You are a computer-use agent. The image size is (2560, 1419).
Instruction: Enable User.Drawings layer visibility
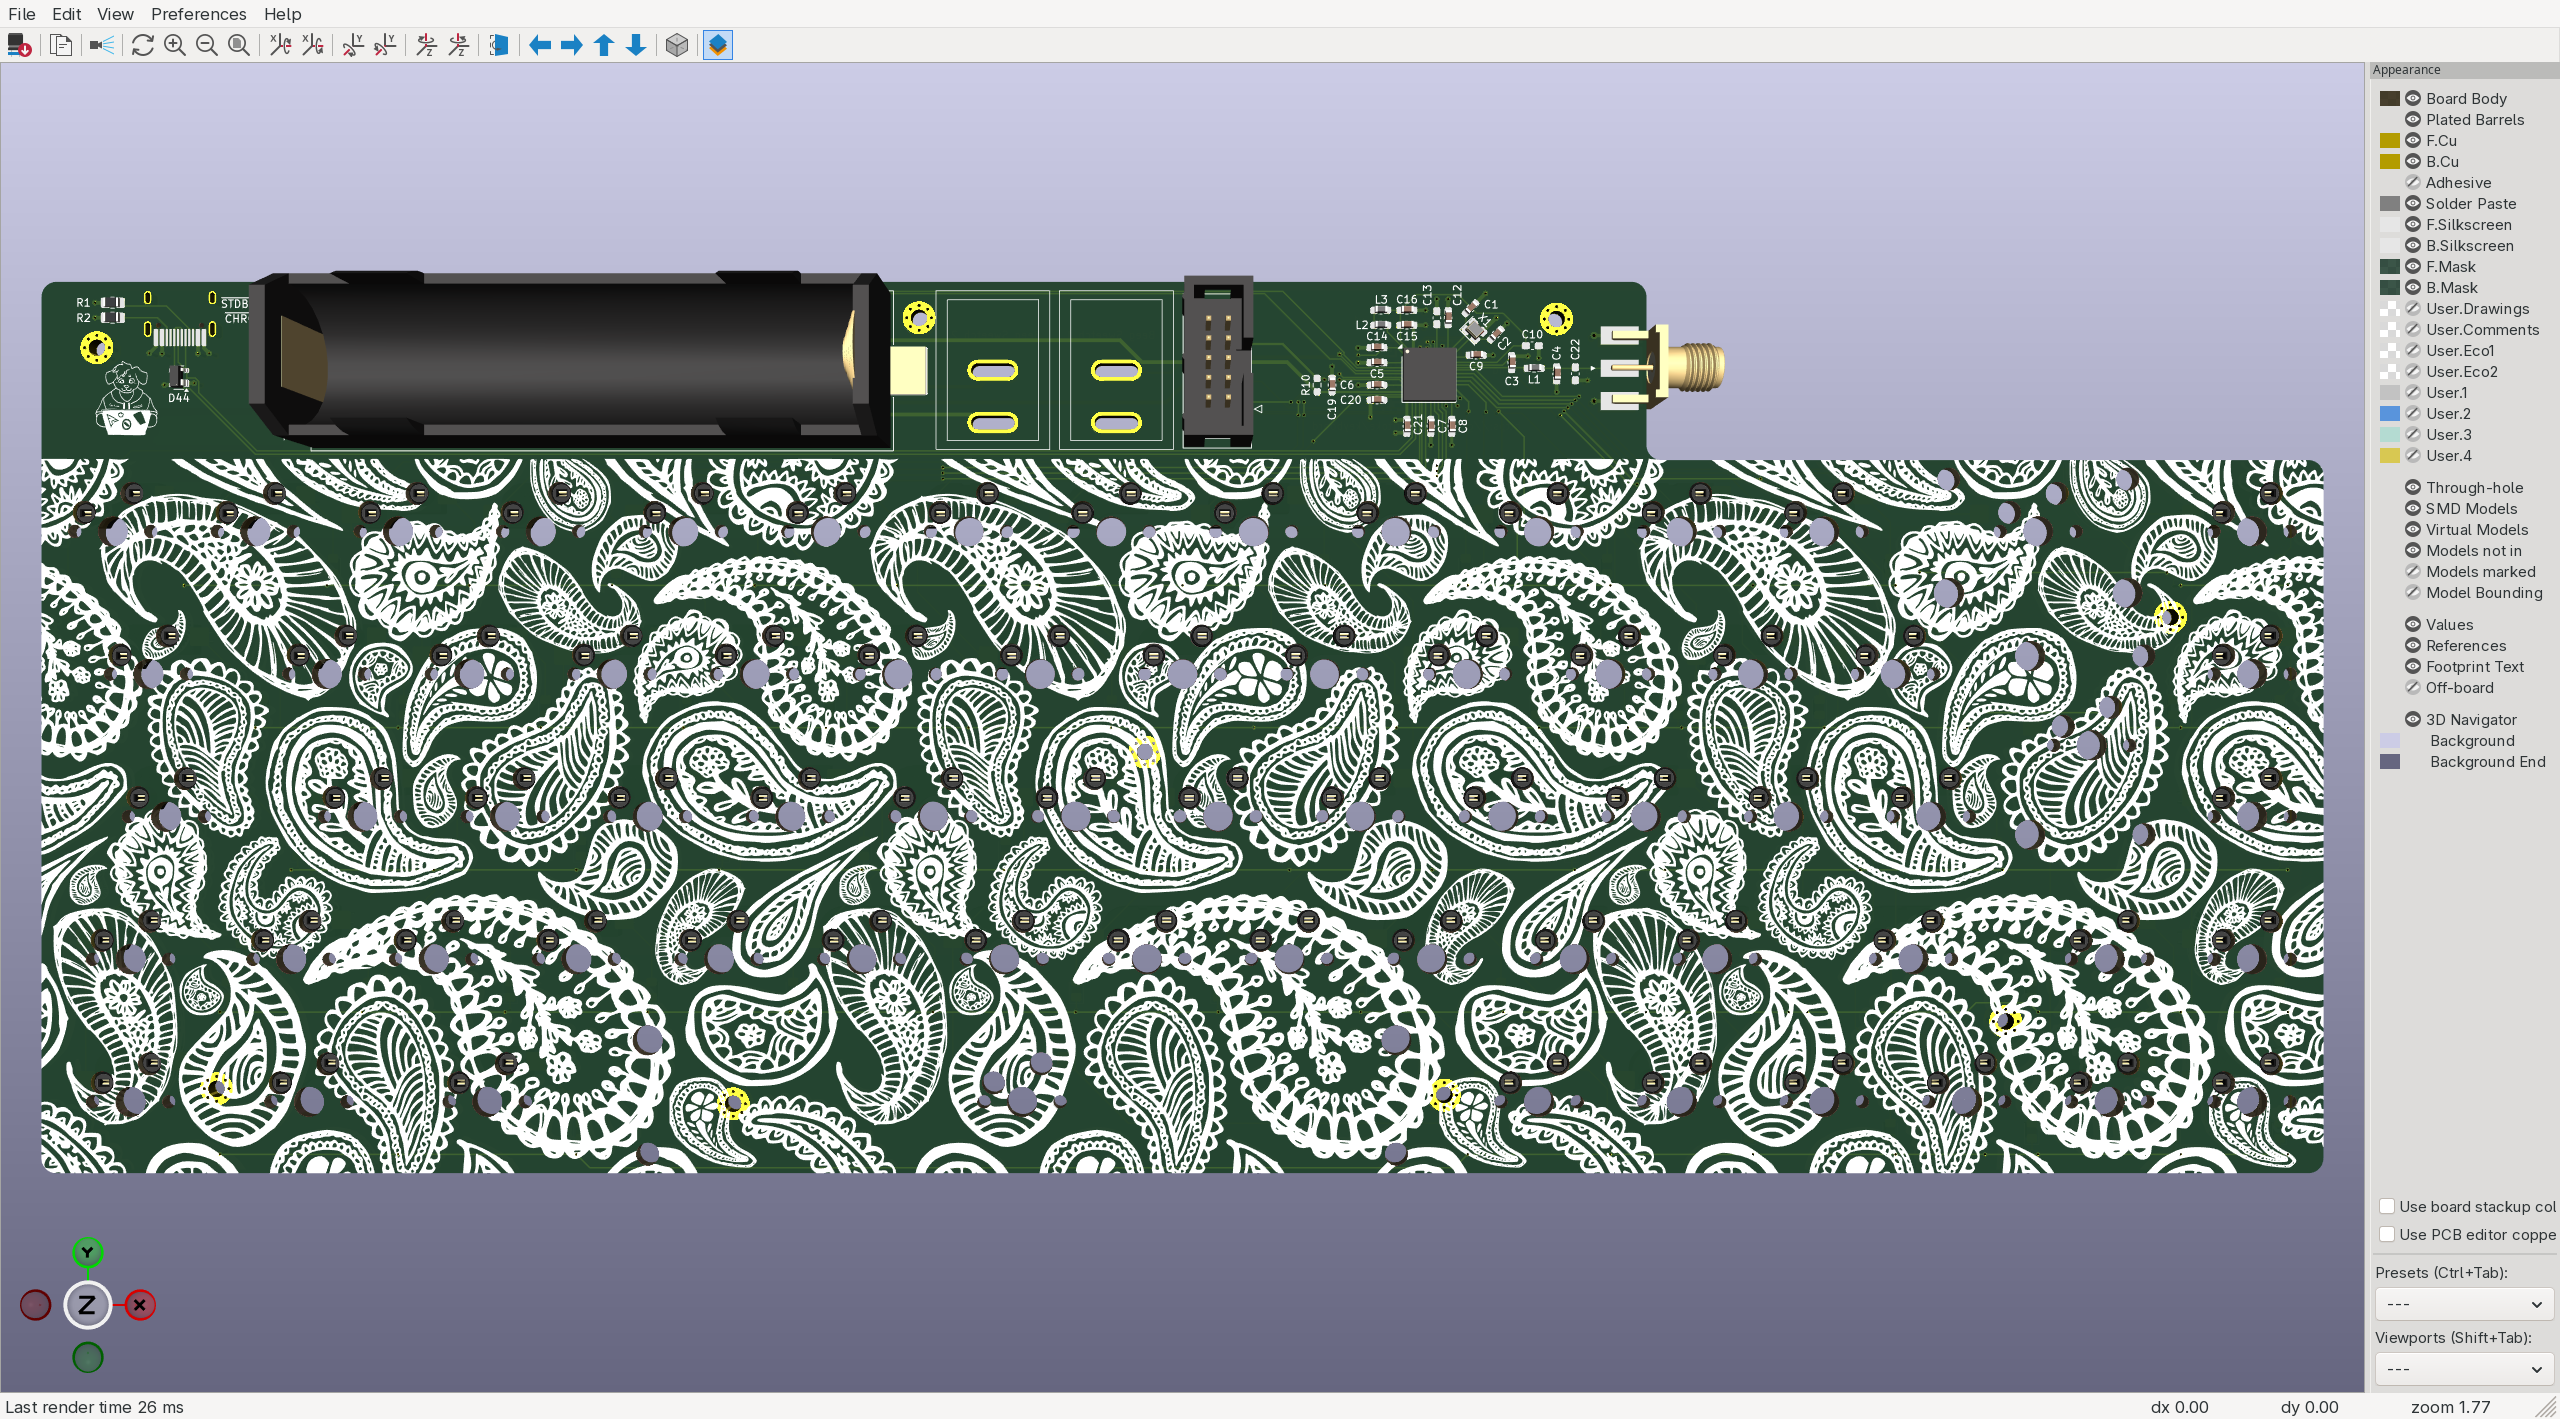coord(2413,308)
